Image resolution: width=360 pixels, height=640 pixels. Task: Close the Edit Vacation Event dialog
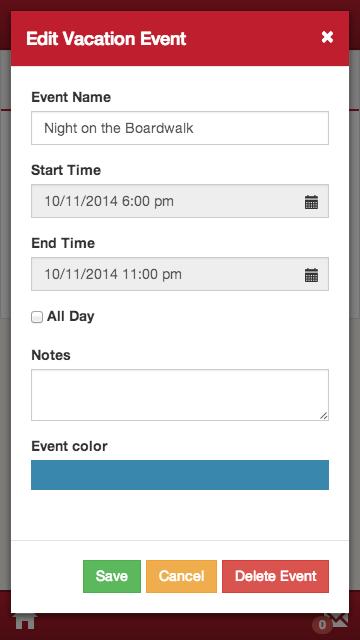pyautogui.click(x=327, y=38)
